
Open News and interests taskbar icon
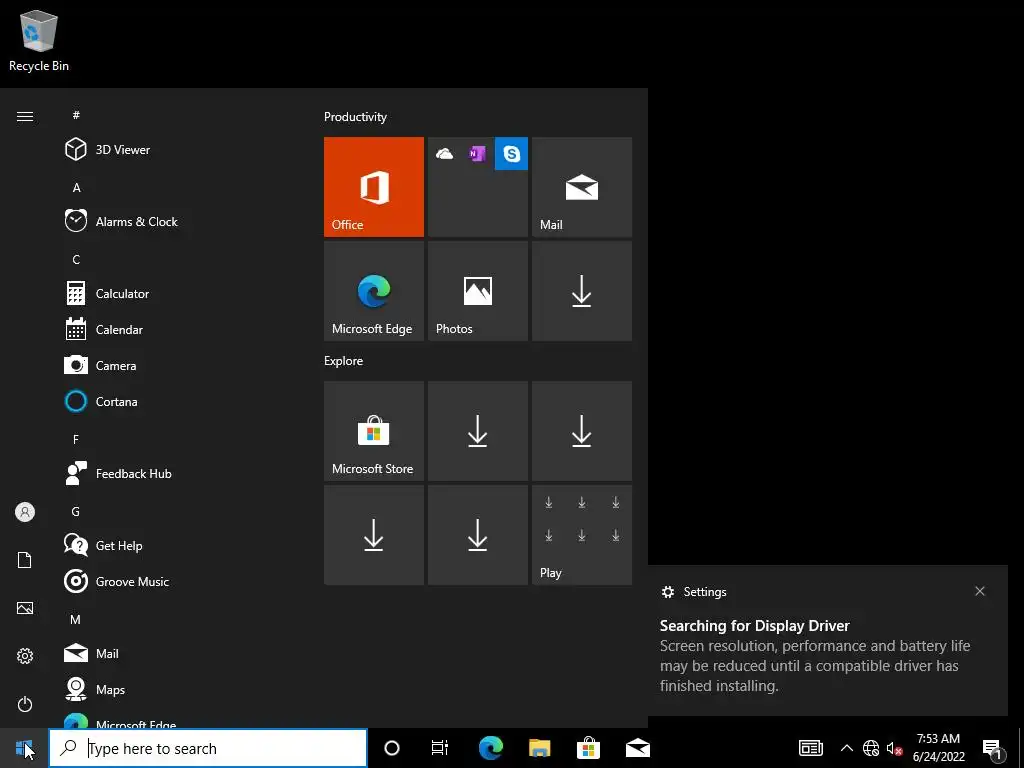[810, 748]
